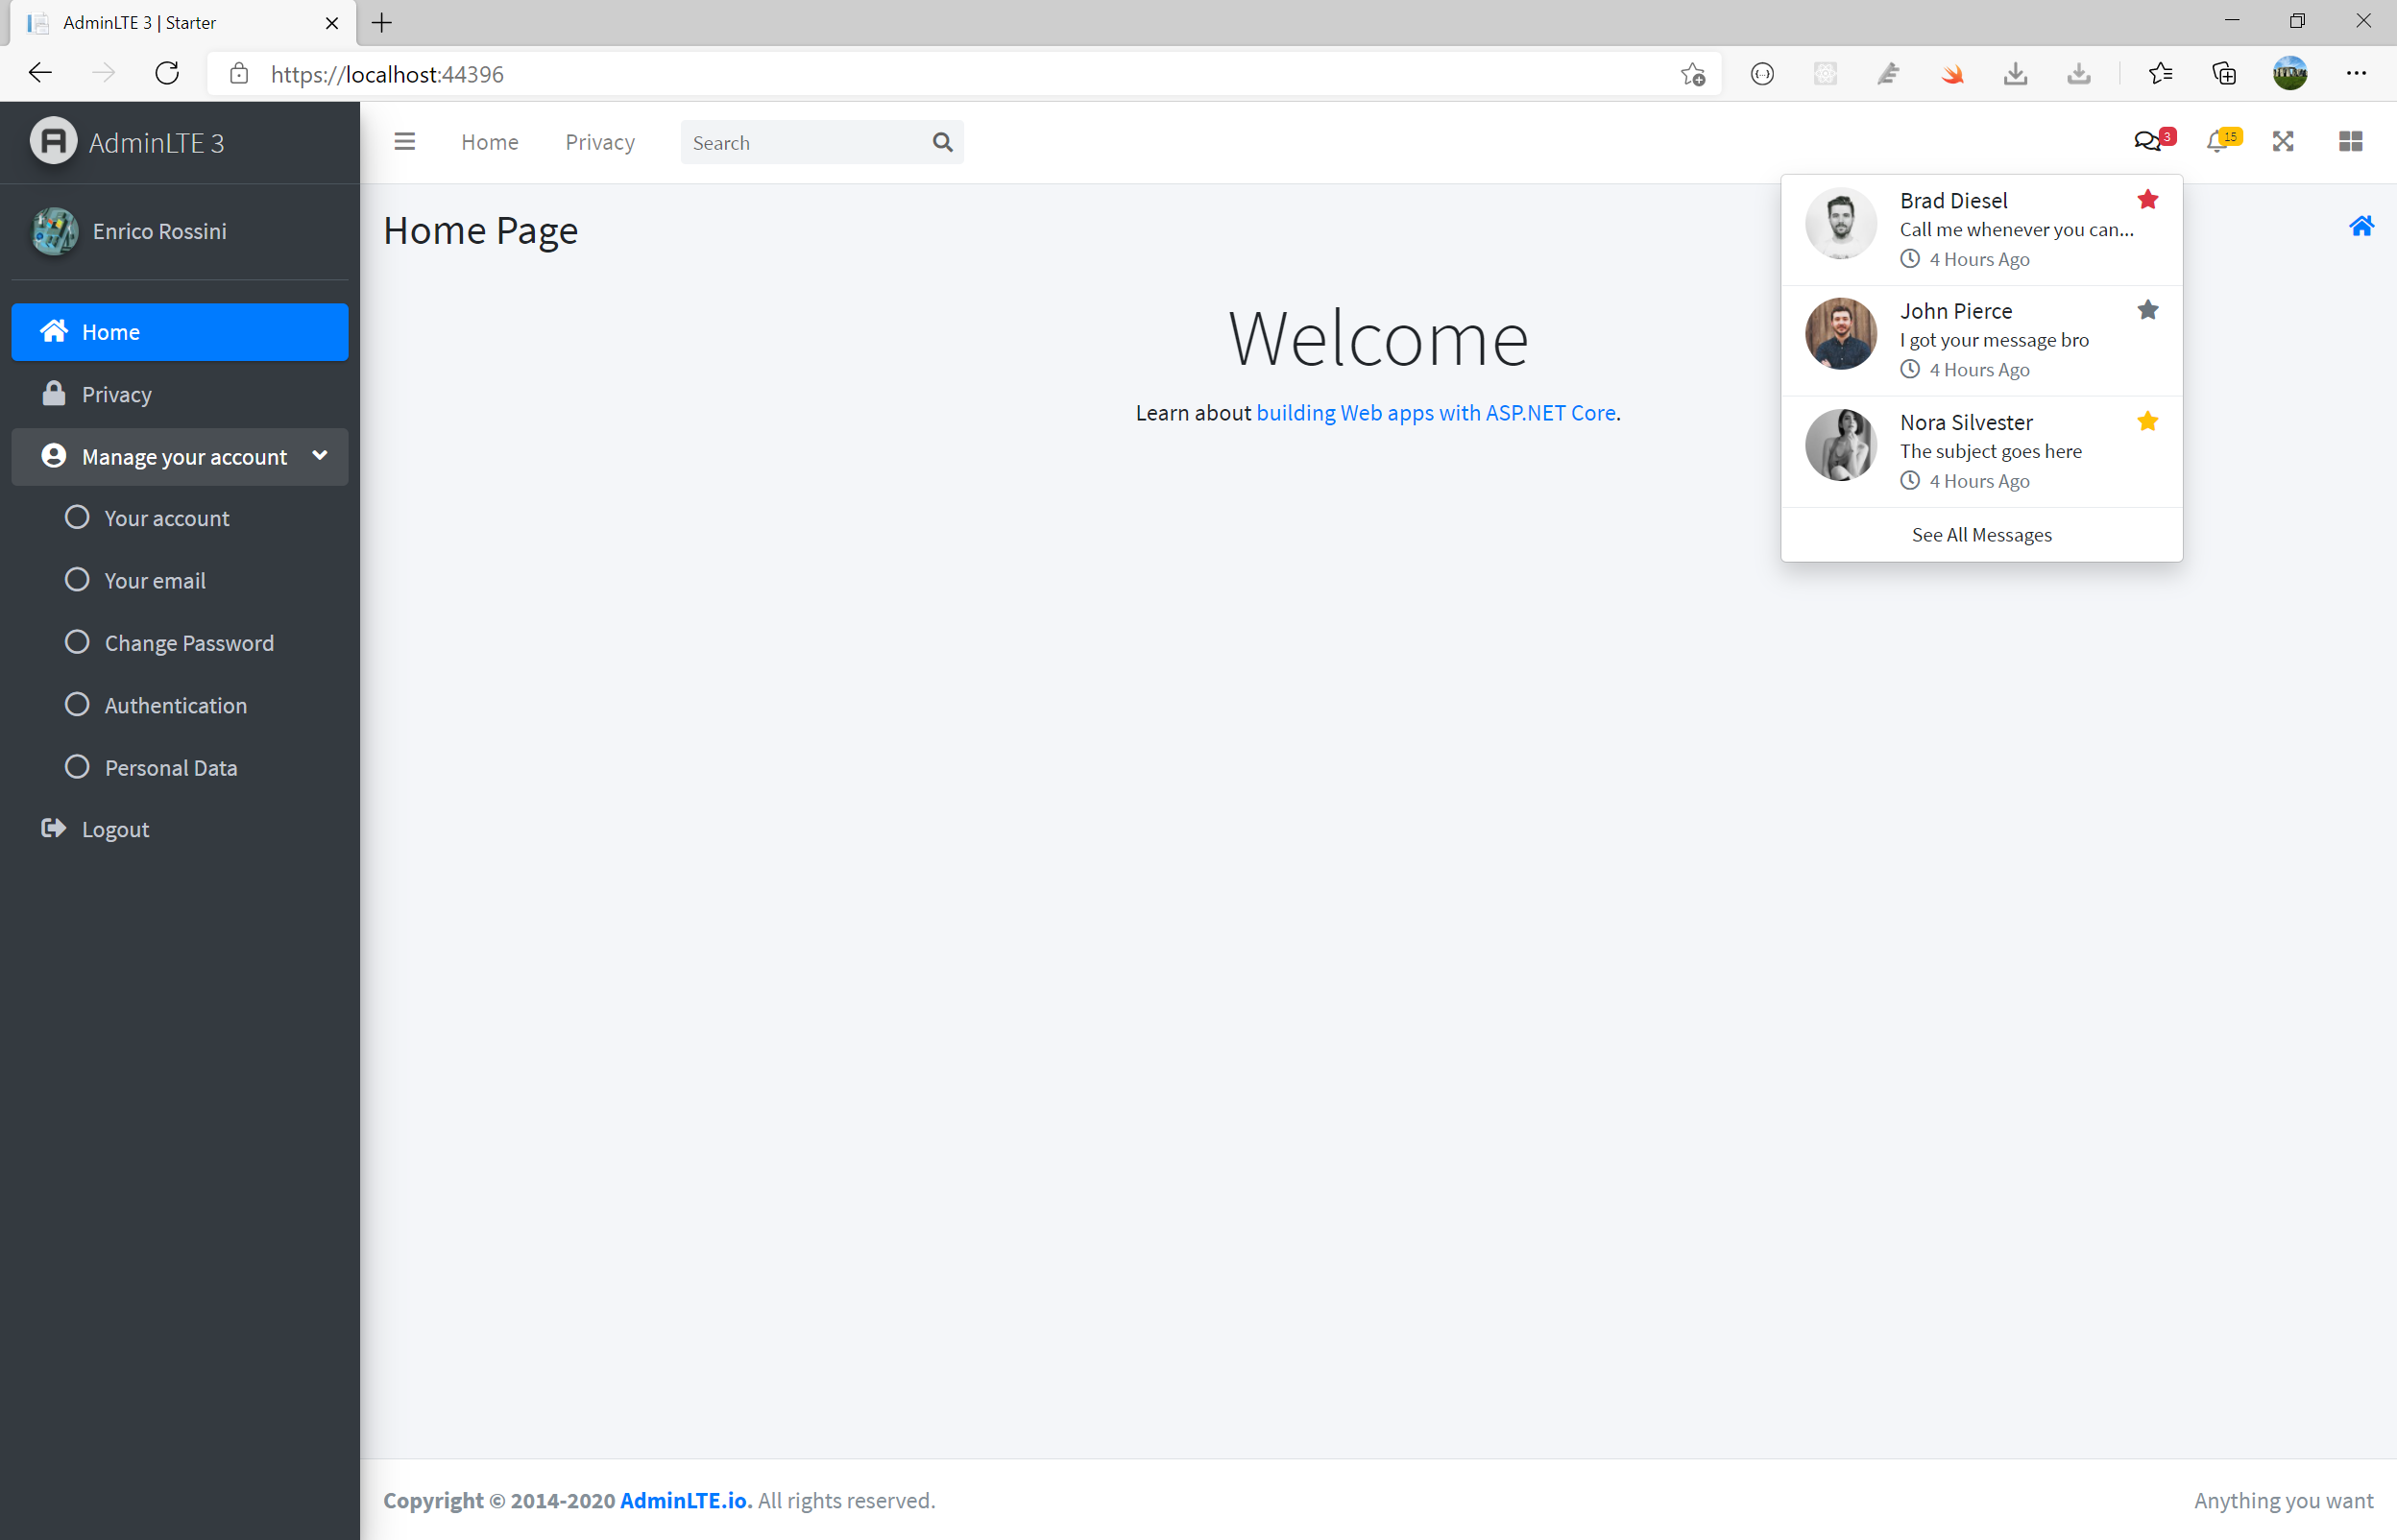Reload the page with the refresh icon

click(x=167, y=72)
